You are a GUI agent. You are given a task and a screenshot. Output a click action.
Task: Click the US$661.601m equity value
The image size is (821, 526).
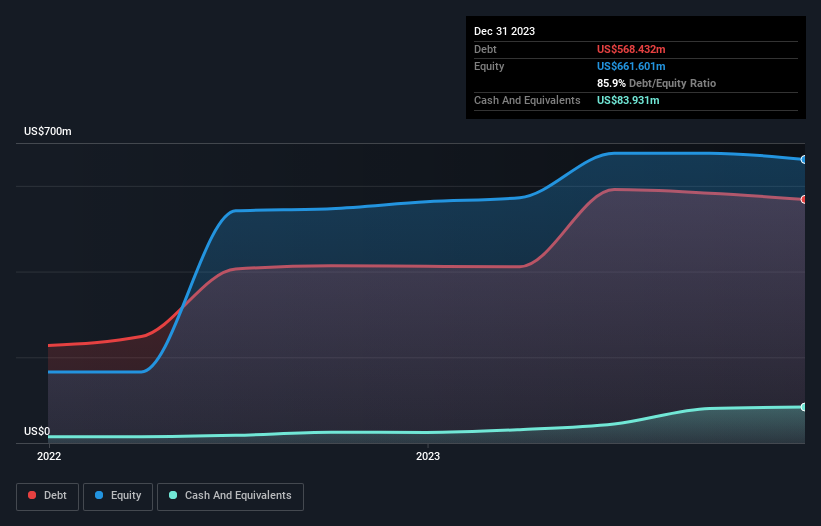631,66
